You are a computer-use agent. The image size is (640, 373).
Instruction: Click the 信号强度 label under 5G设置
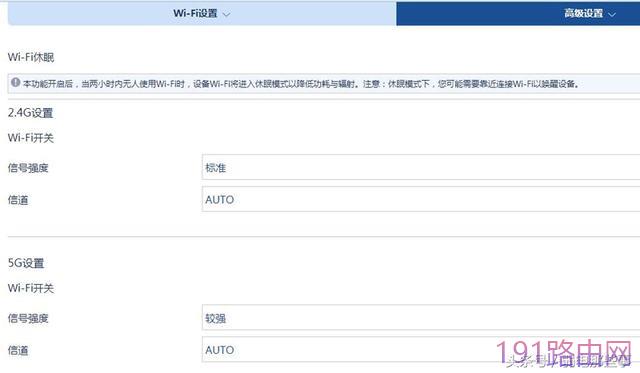pyautogui.click(x=28, y=318)
